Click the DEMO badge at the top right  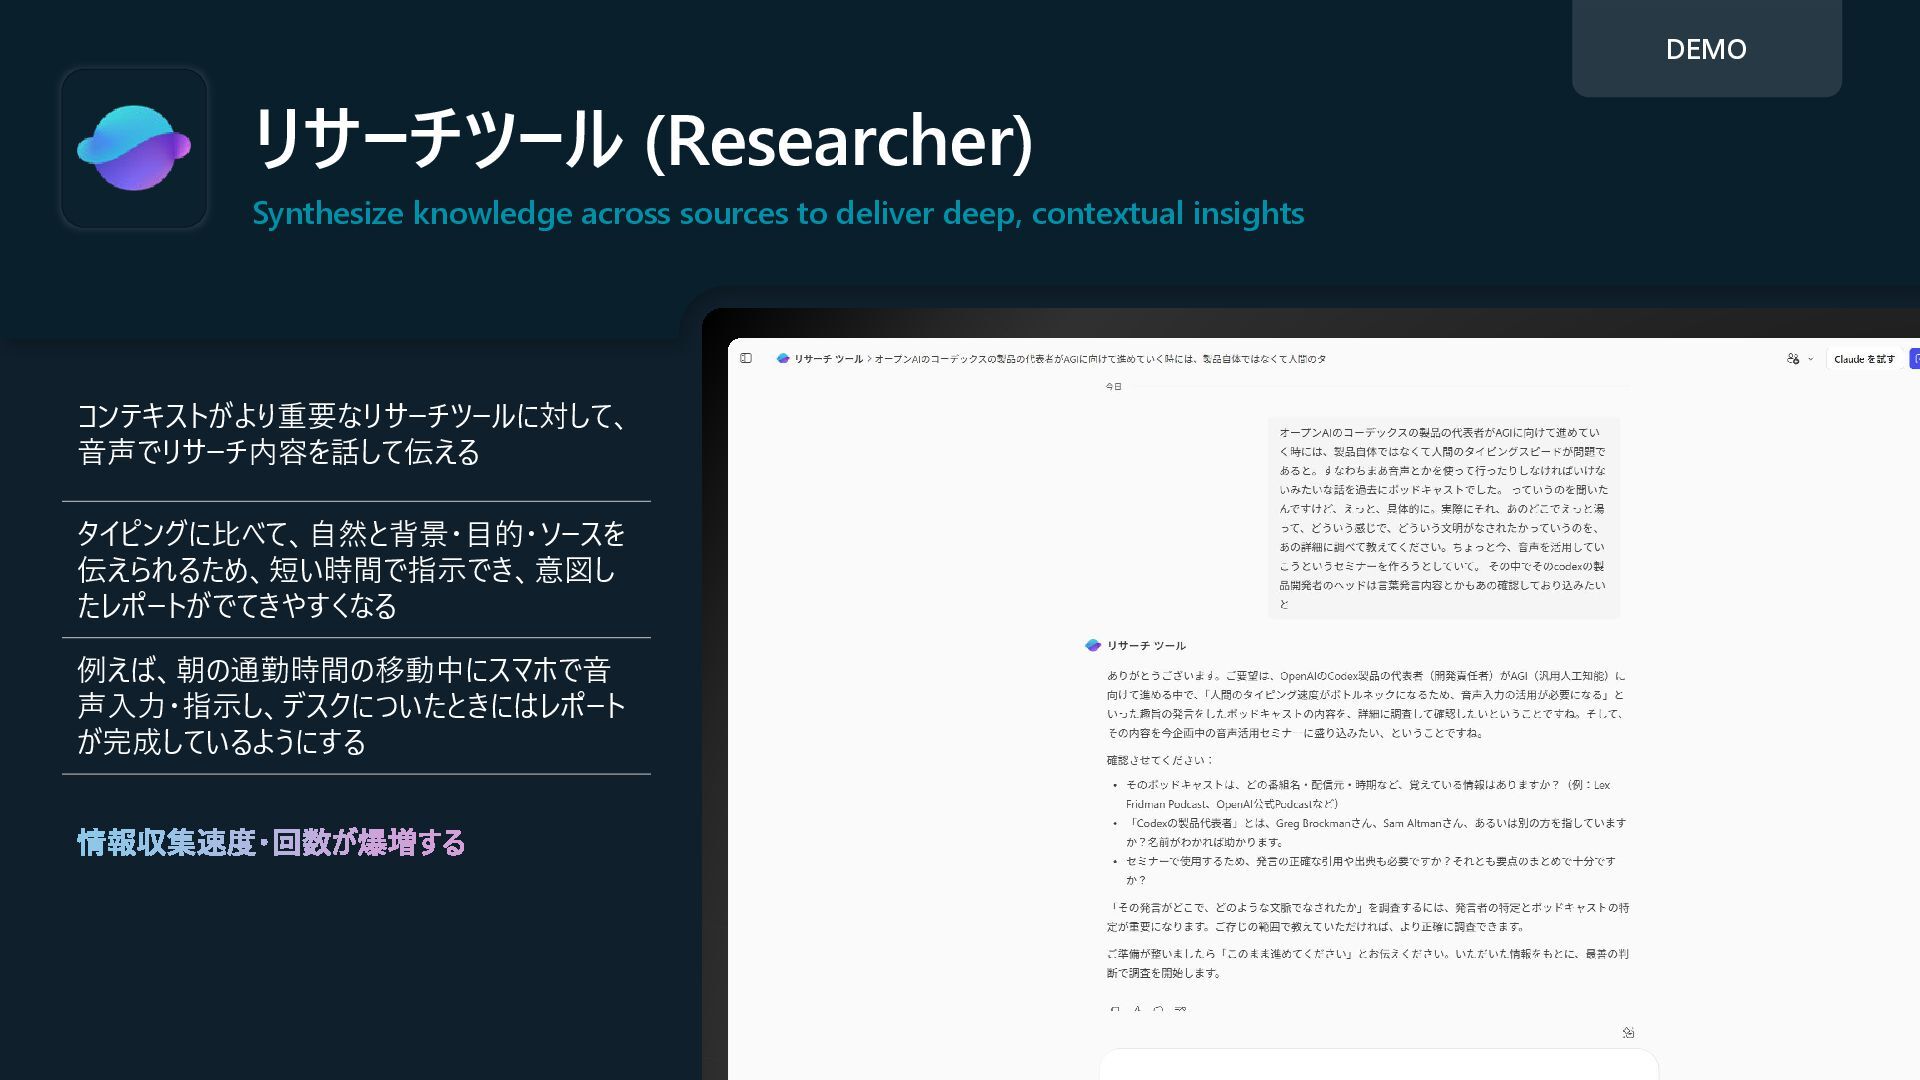(x=1706, y=49)
